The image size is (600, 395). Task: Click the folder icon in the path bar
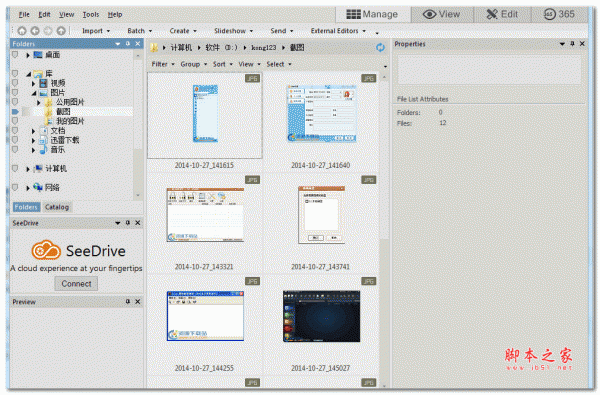(154, 47)
